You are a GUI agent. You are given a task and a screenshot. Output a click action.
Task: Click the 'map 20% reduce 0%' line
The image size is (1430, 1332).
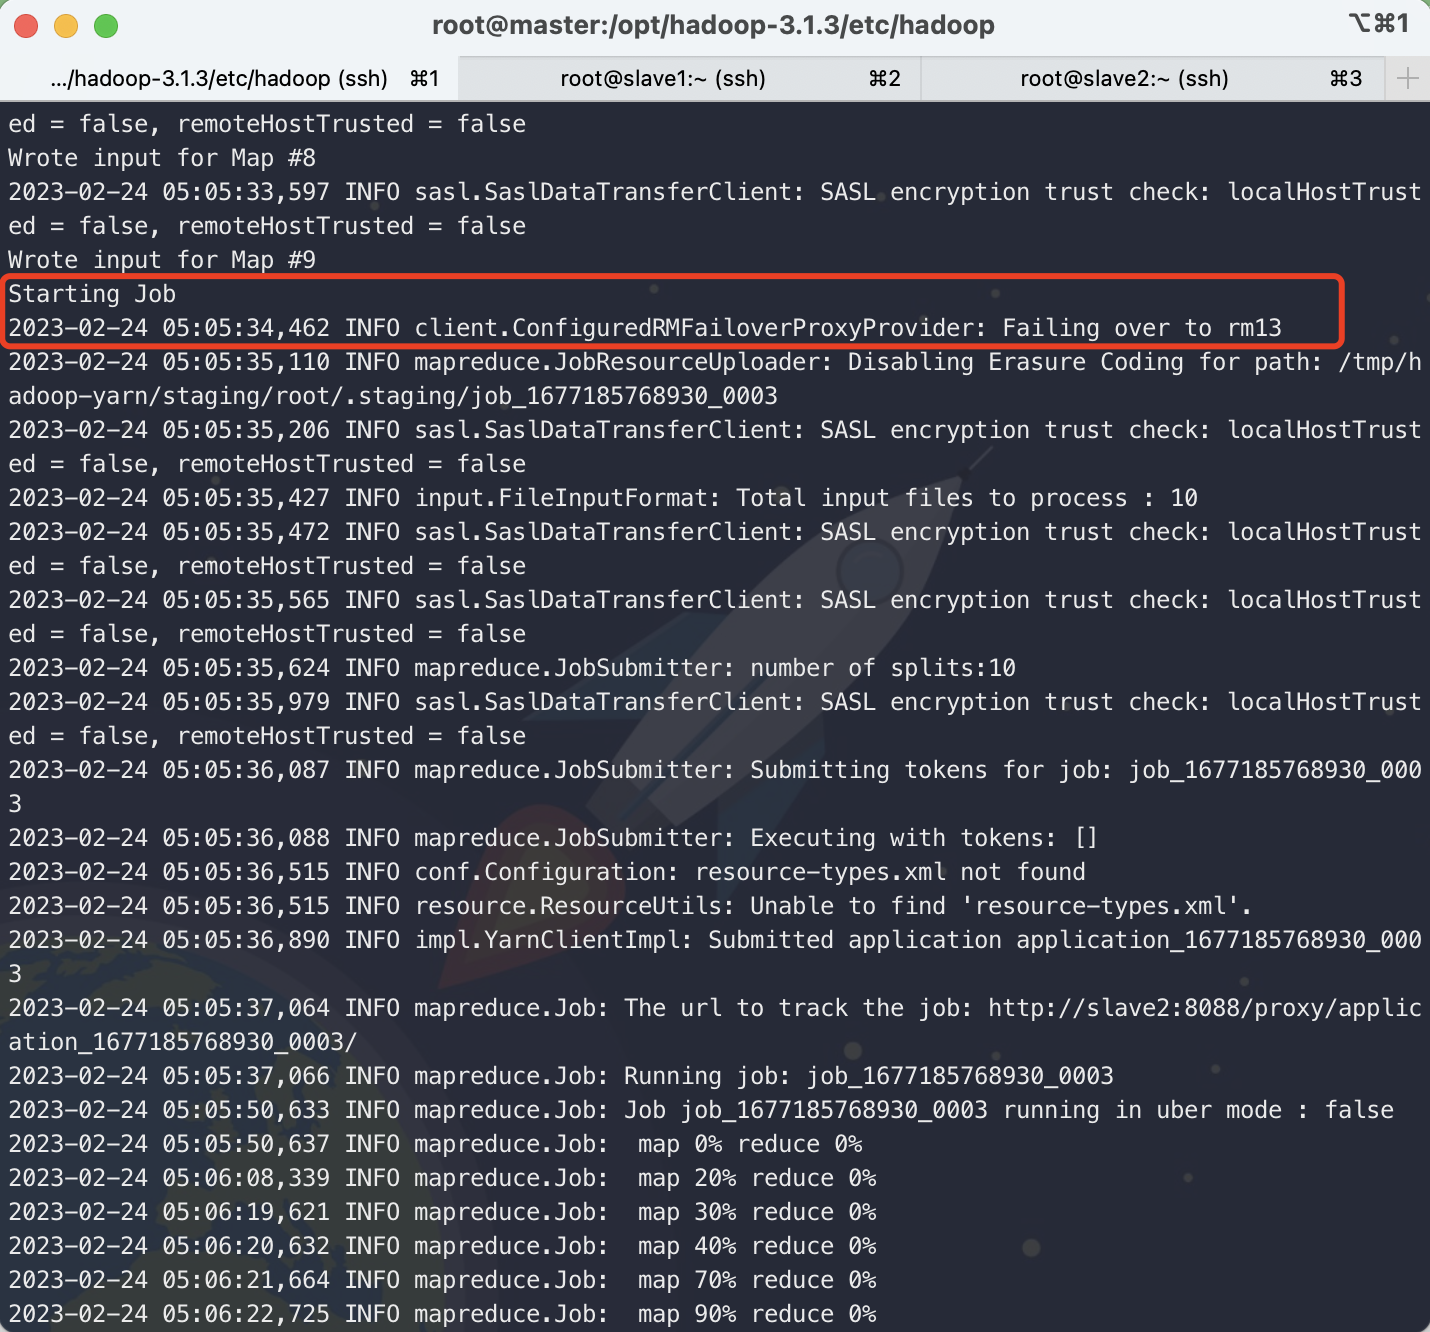pos(443,1178)
